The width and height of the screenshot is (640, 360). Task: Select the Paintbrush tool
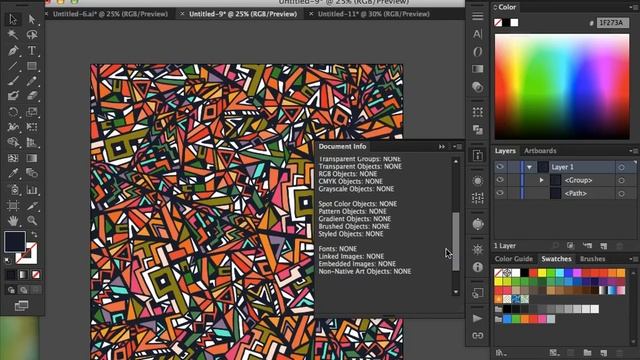(13, 81)
